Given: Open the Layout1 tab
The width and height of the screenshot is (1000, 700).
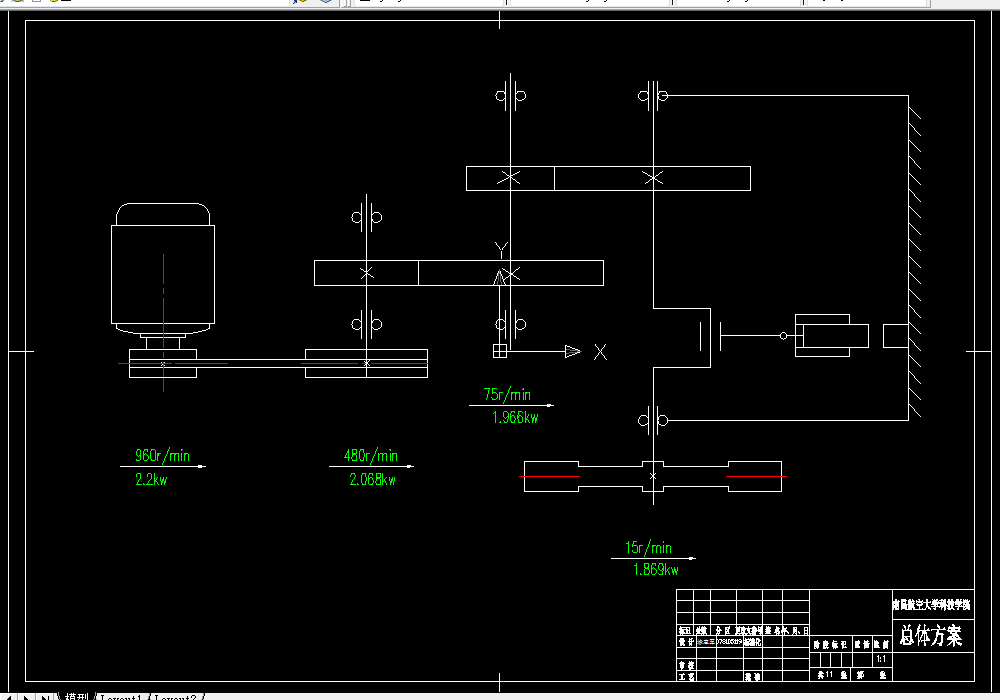Looking at the screenshot, I should pos(121,697).
